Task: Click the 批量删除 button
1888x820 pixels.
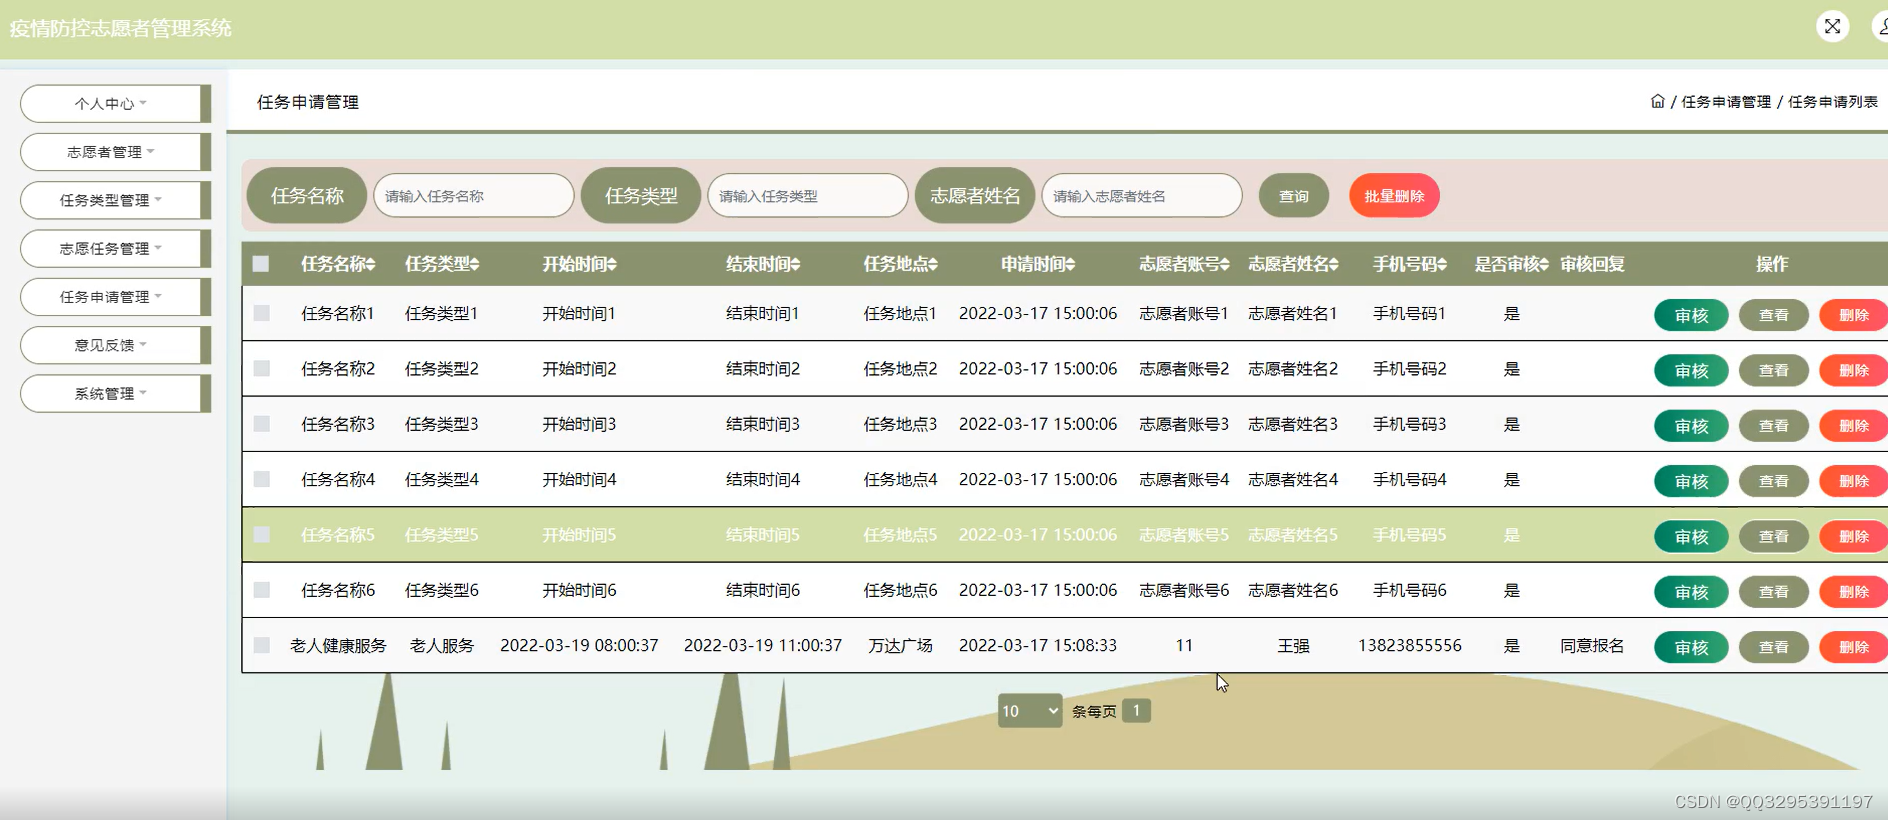Action: pos(1394,196)
